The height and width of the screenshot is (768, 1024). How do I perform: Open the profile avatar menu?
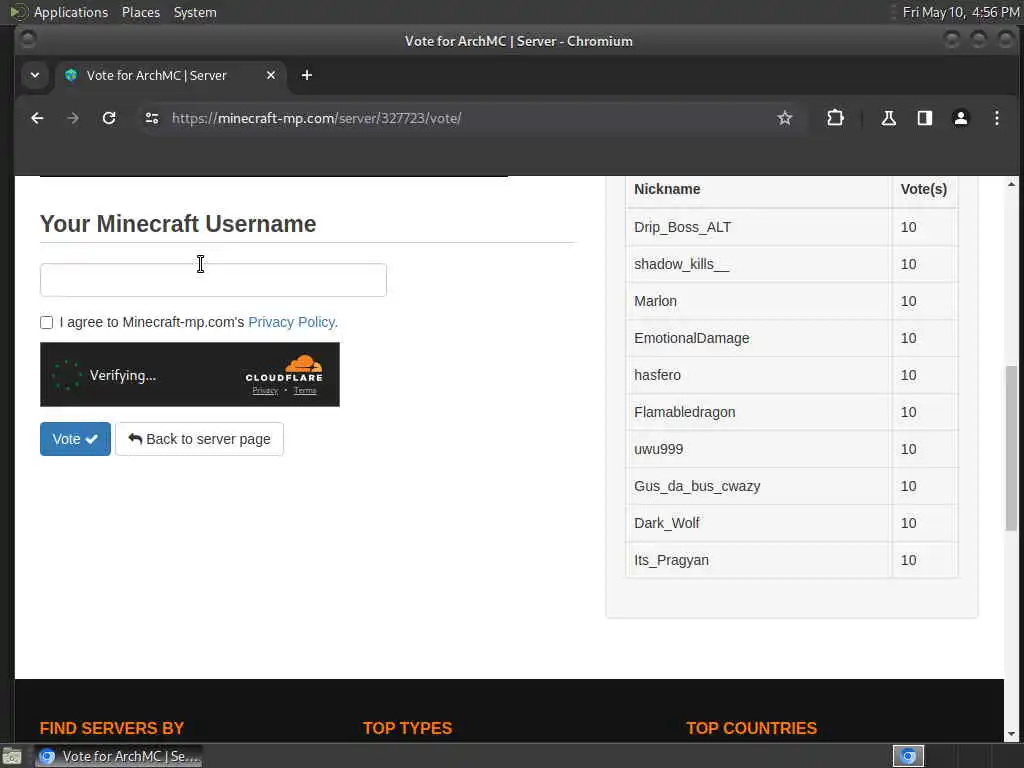coord(961,118)
